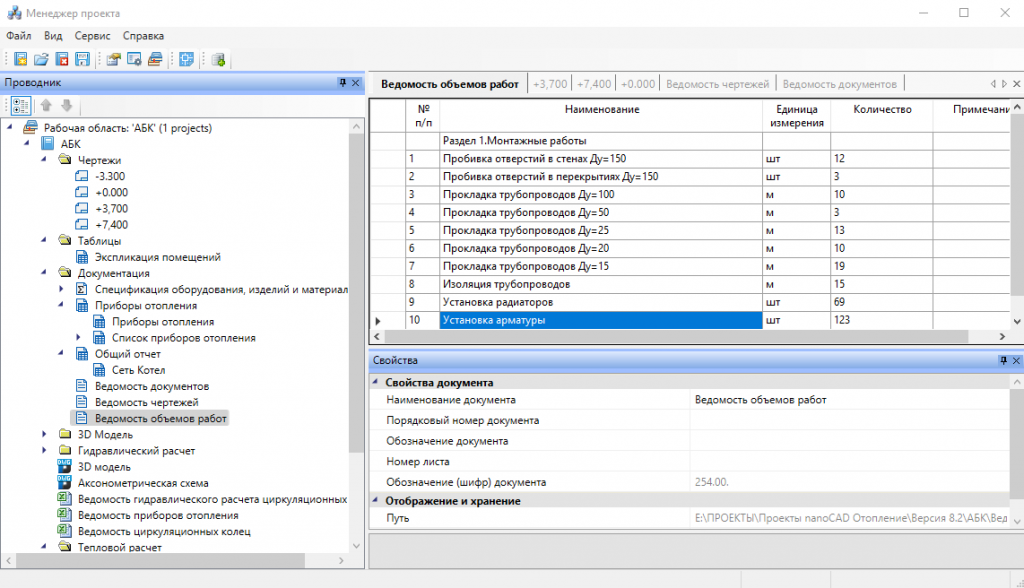Expand the Гидравлический расчет folder
This screenshot has height=588, width=1024.
[44, 450]
